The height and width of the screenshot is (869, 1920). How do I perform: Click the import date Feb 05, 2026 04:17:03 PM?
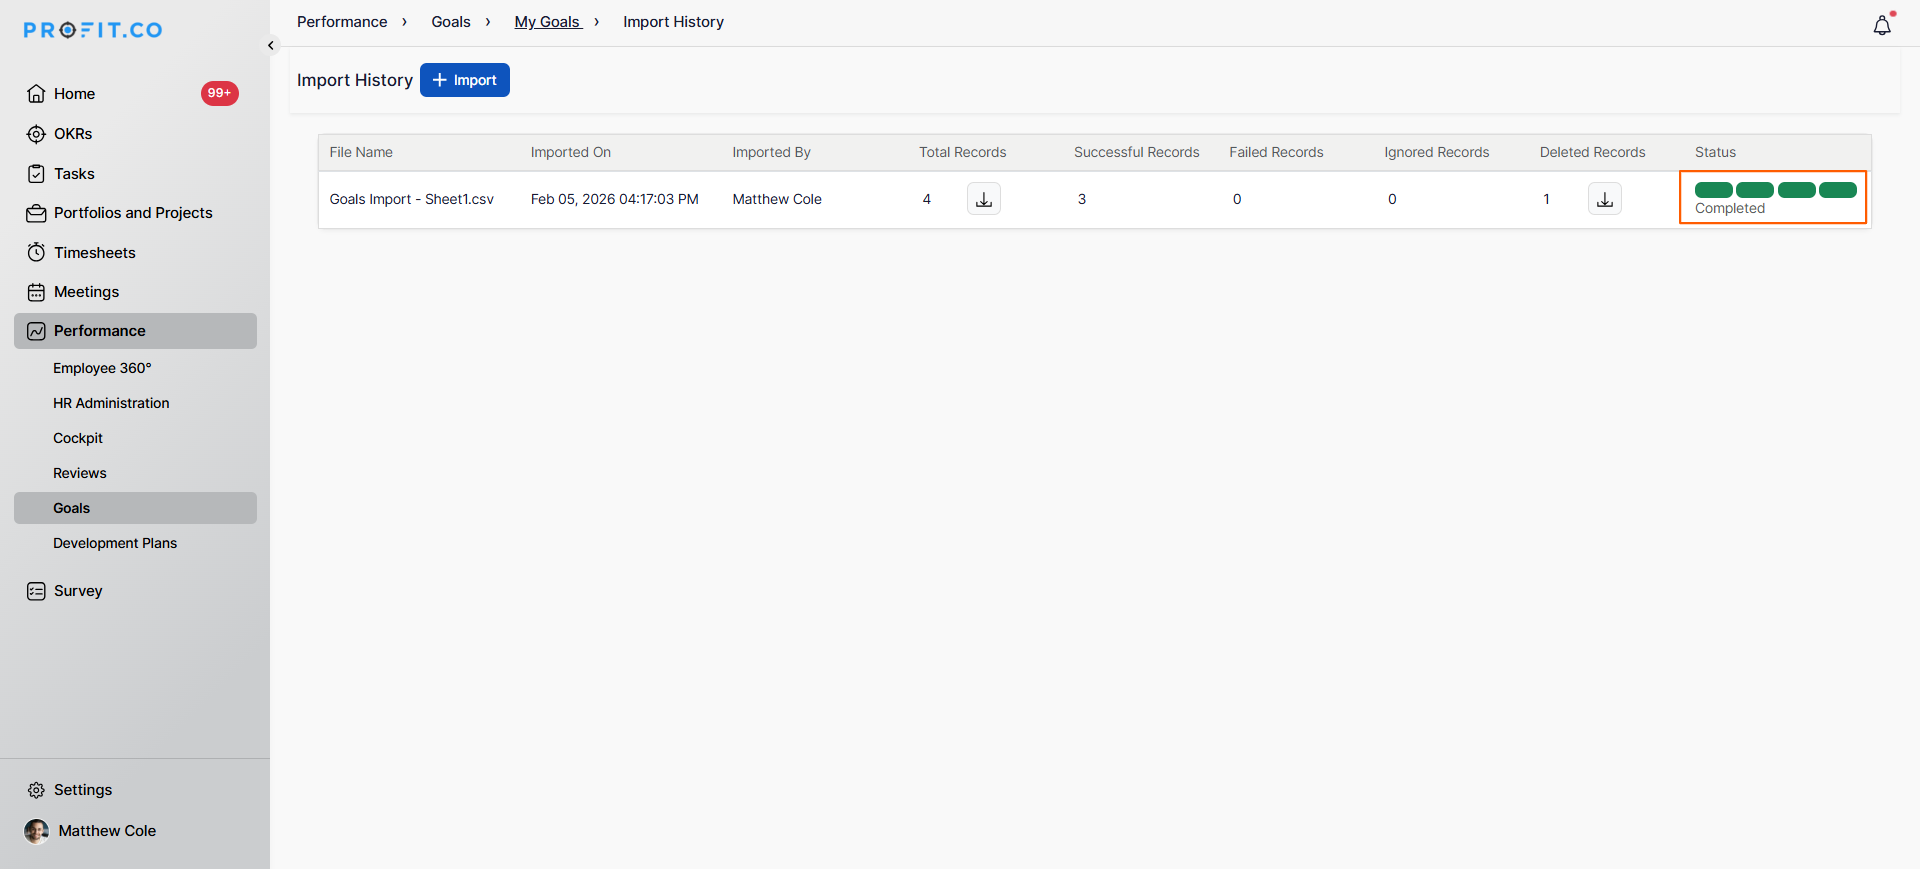[x=615, y=199]
